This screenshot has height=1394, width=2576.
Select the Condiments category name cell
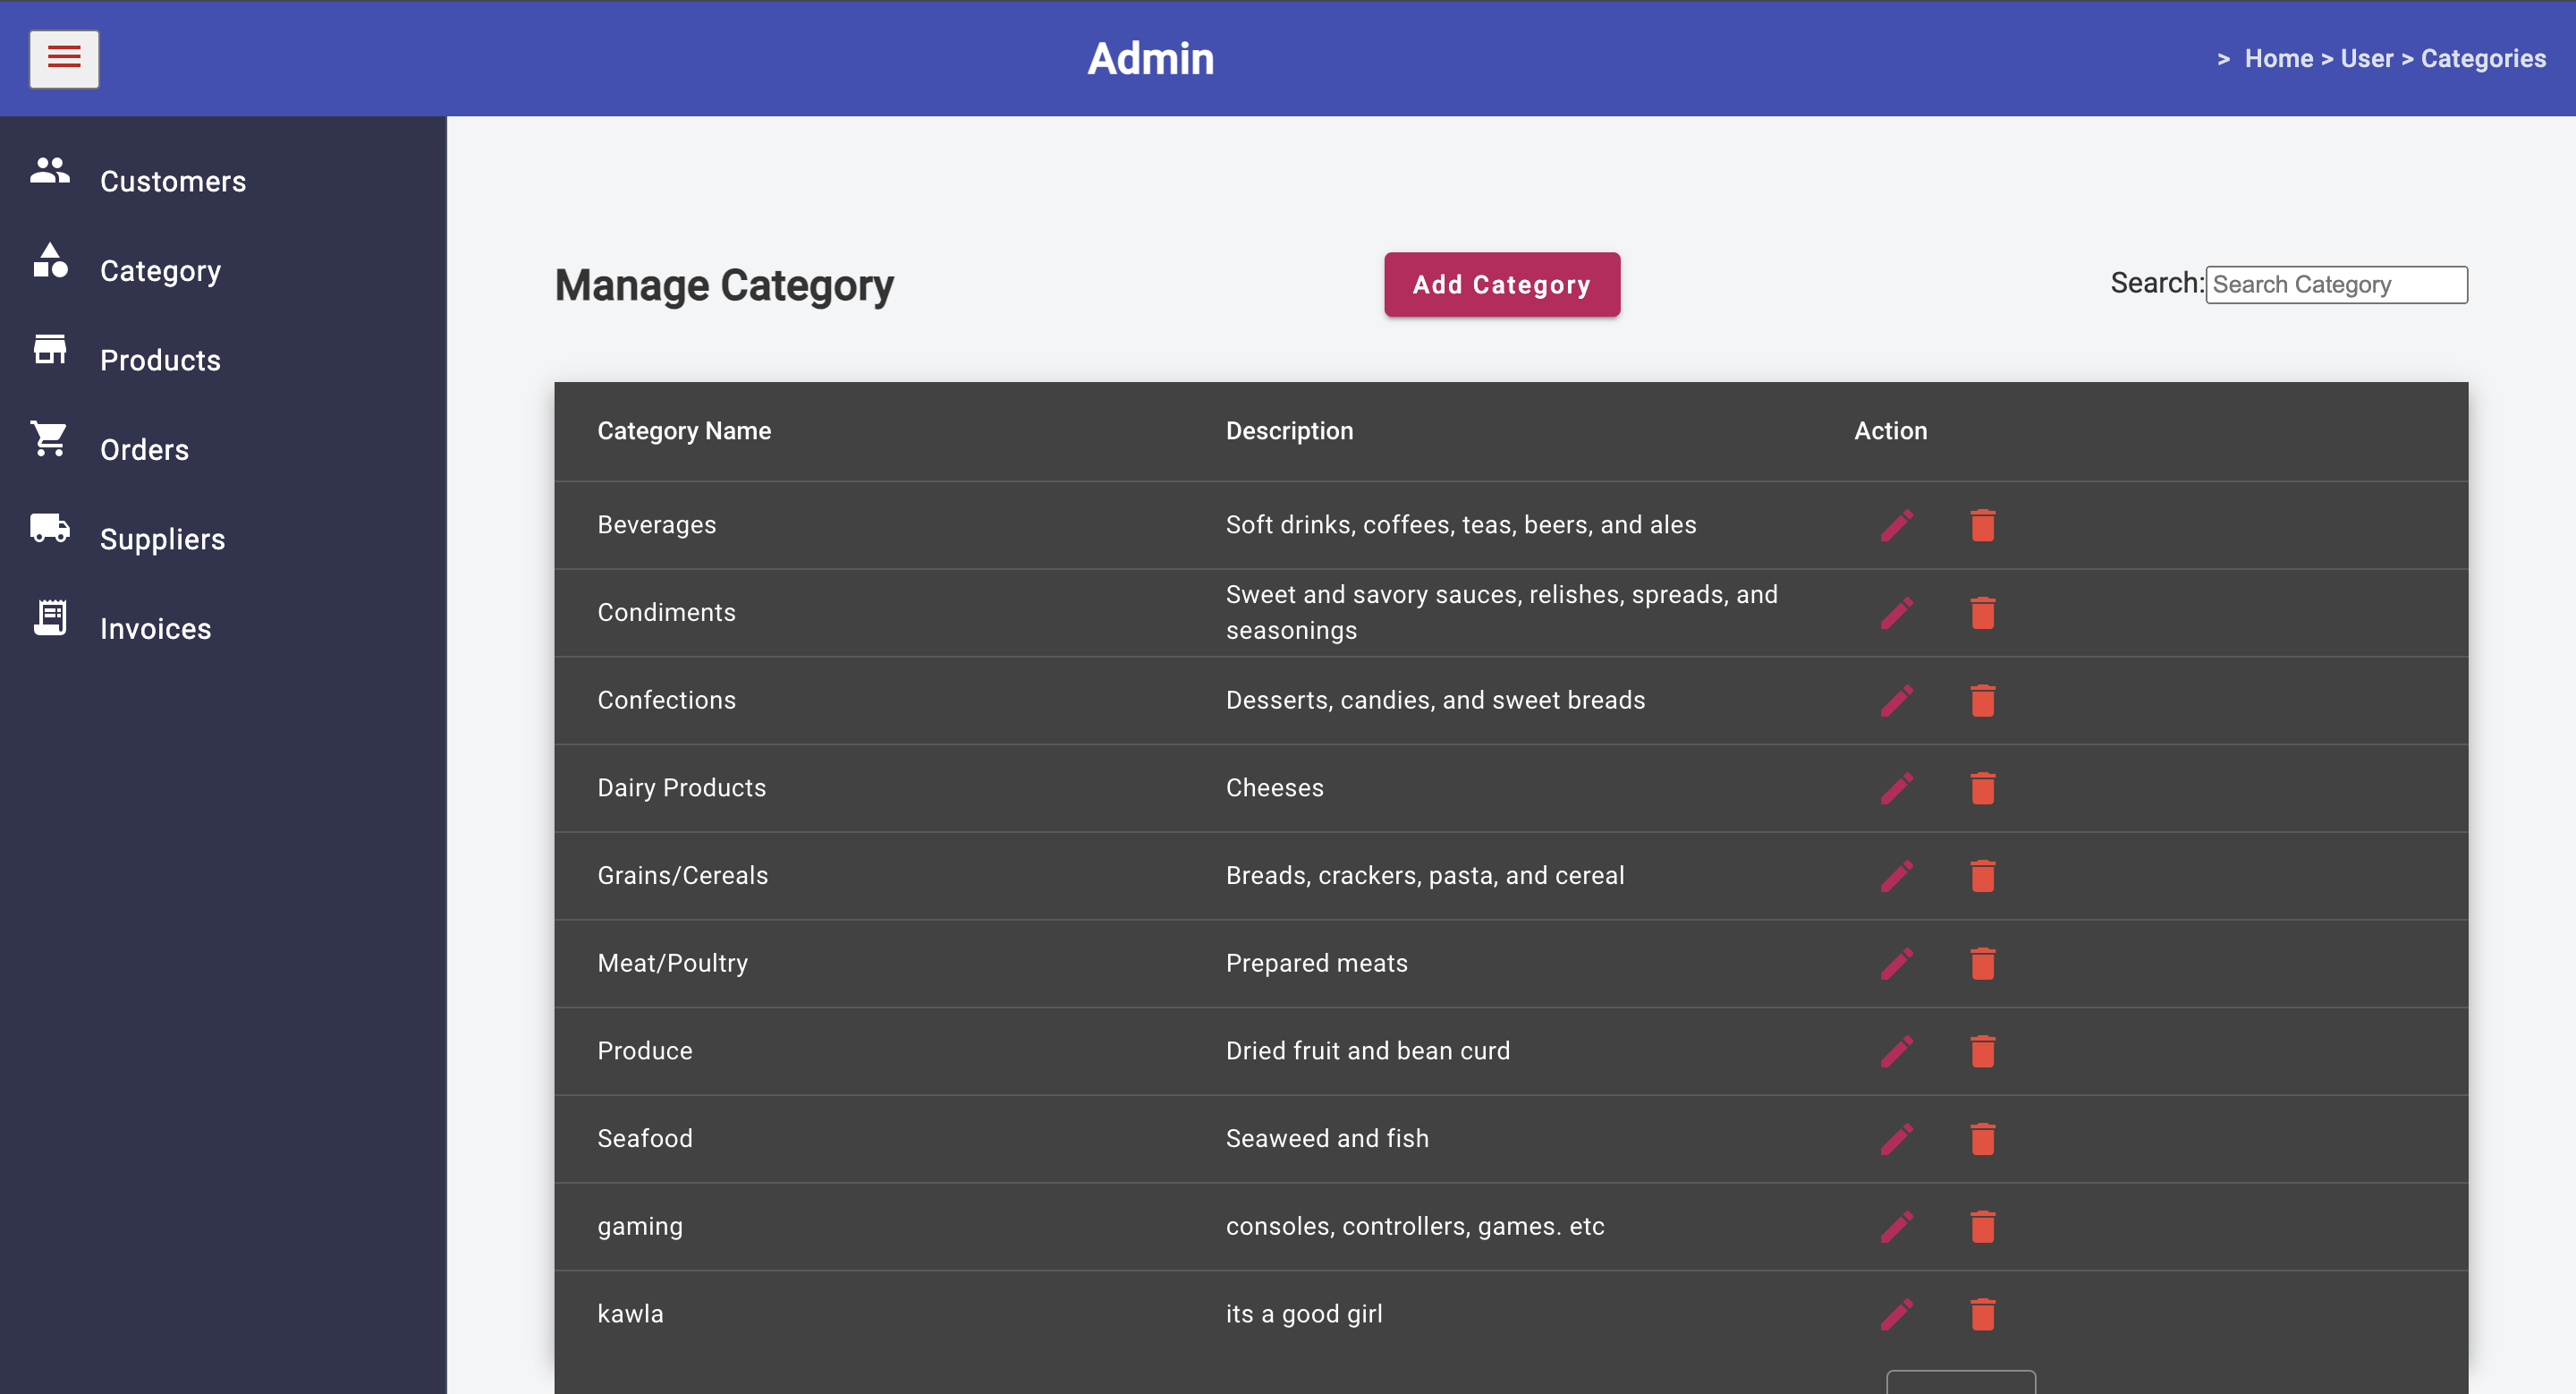pyautogui.click(x=666, y=613)
